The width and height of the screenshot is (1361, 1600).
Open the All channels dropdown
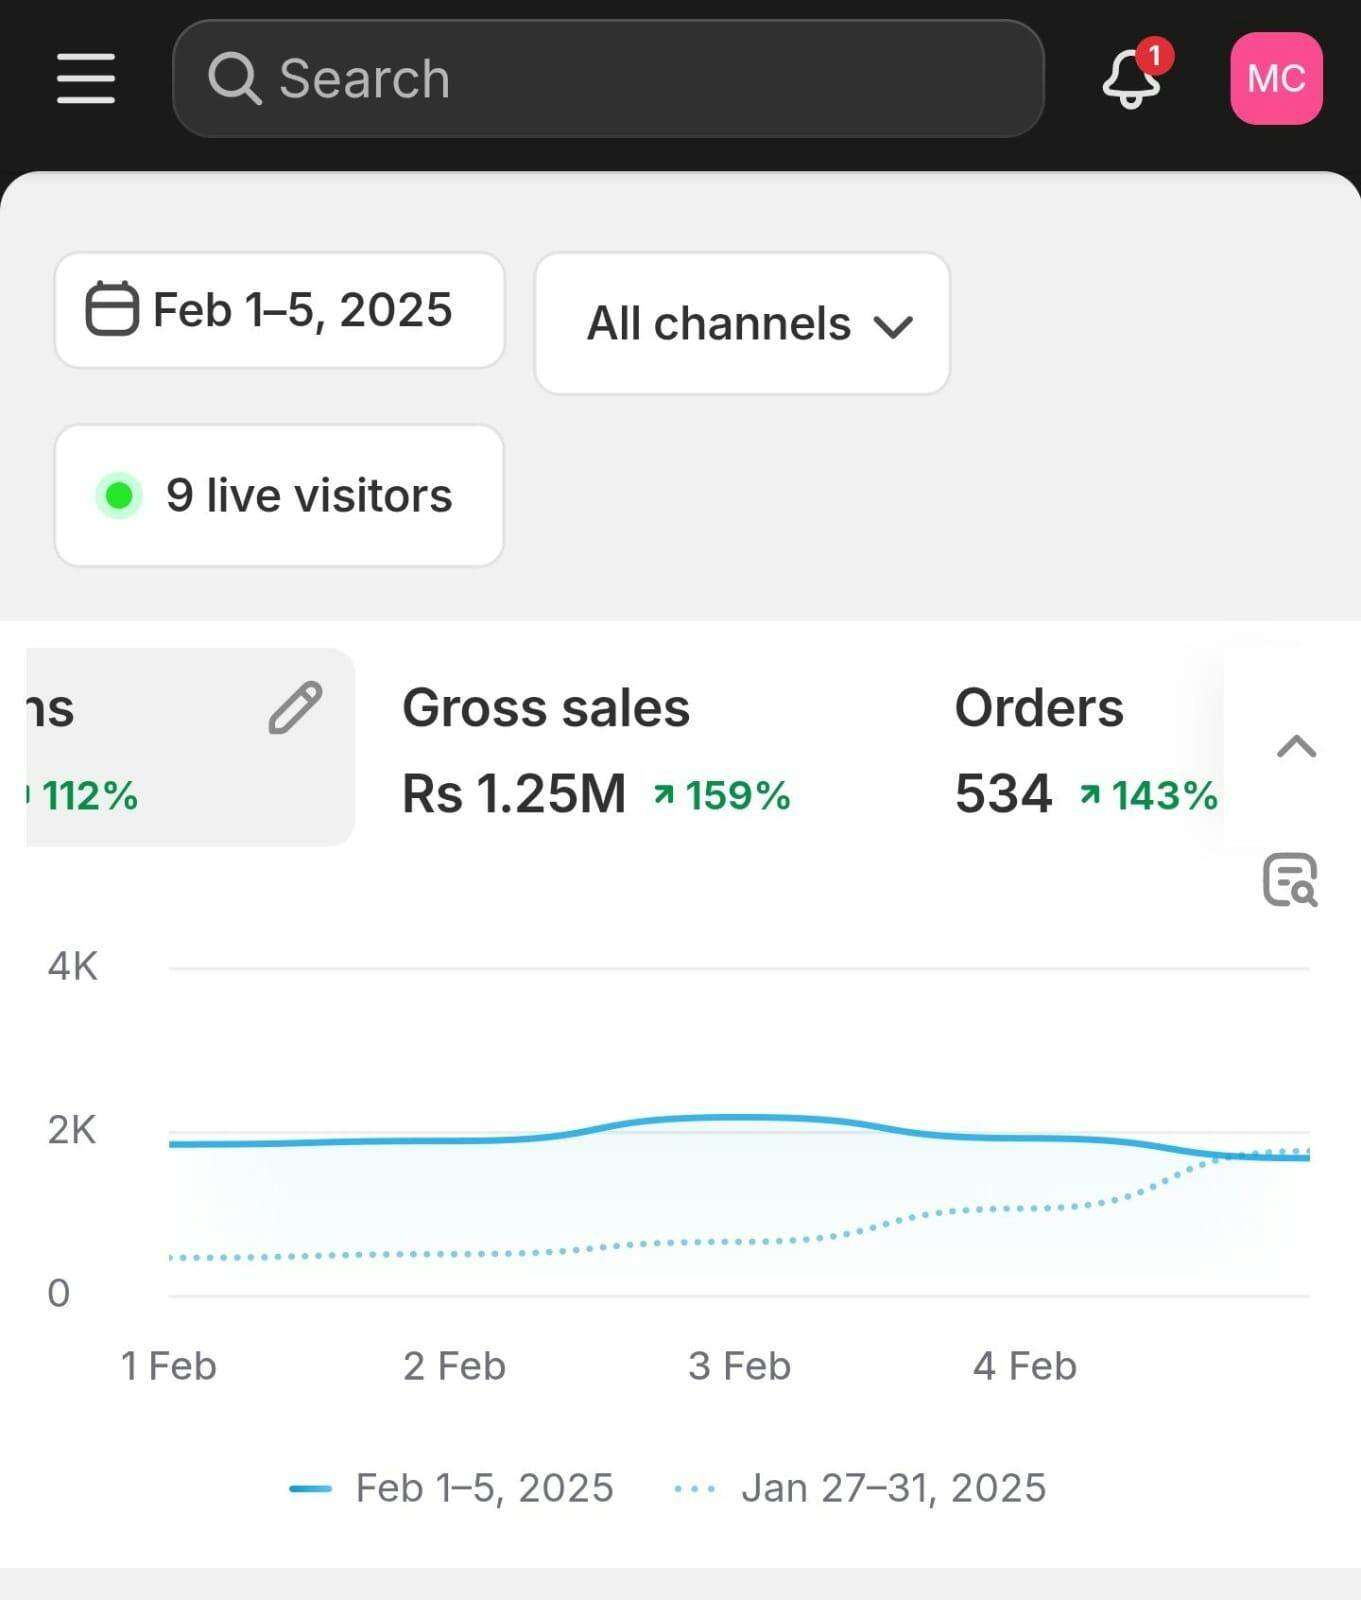click(742, 323)
